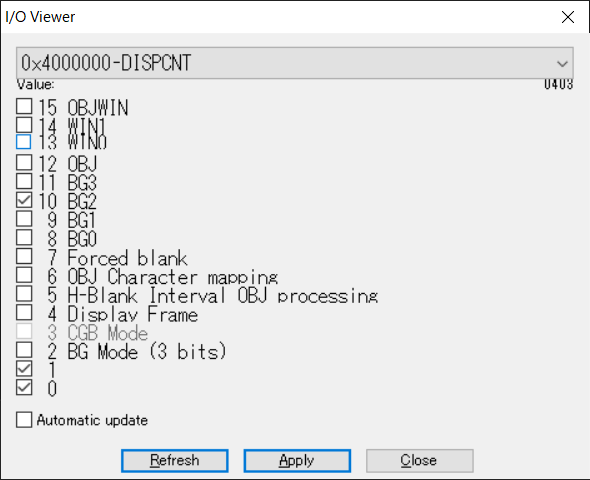
Task: Click the Close button
Action: tap(420, 460)
